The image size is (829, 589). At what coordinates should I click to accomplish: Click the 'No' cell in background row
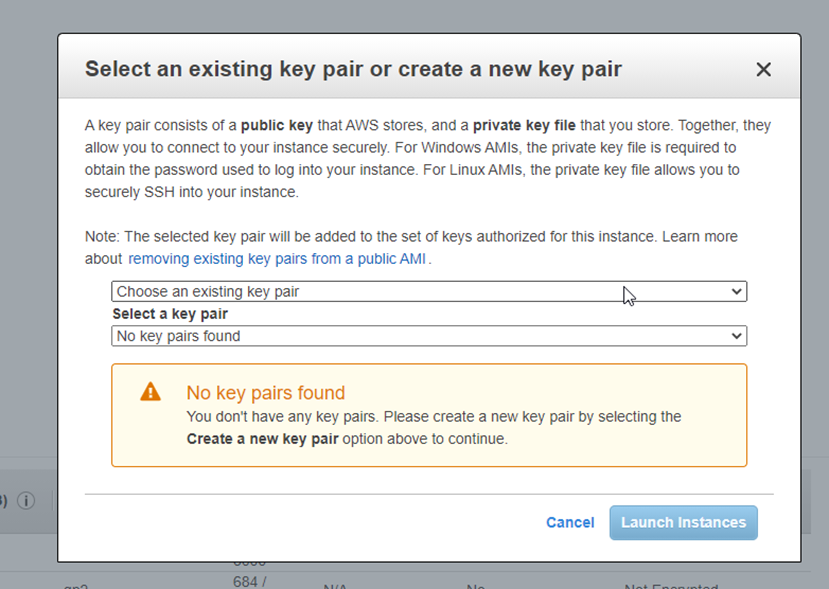coord(475,584)
